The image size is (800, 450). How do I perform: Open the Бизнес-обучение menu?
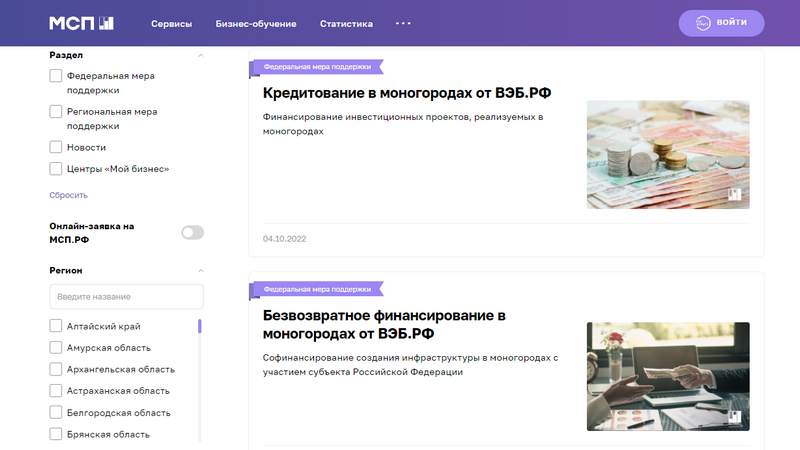[x=256, y=24]
